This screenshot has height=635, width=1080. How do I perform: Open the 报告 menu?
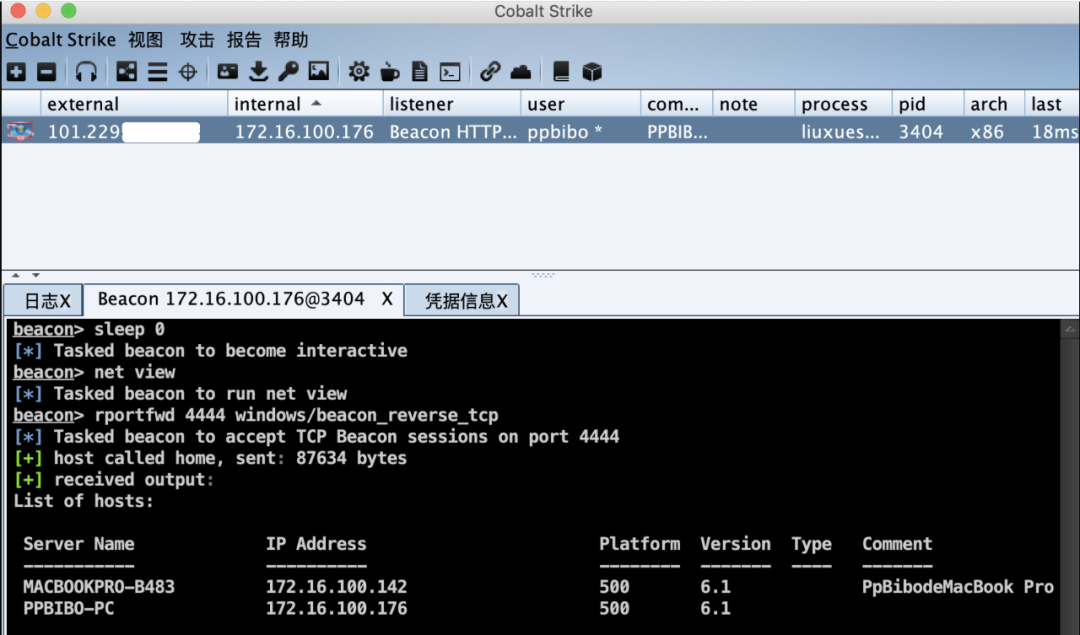click(244, 40)
